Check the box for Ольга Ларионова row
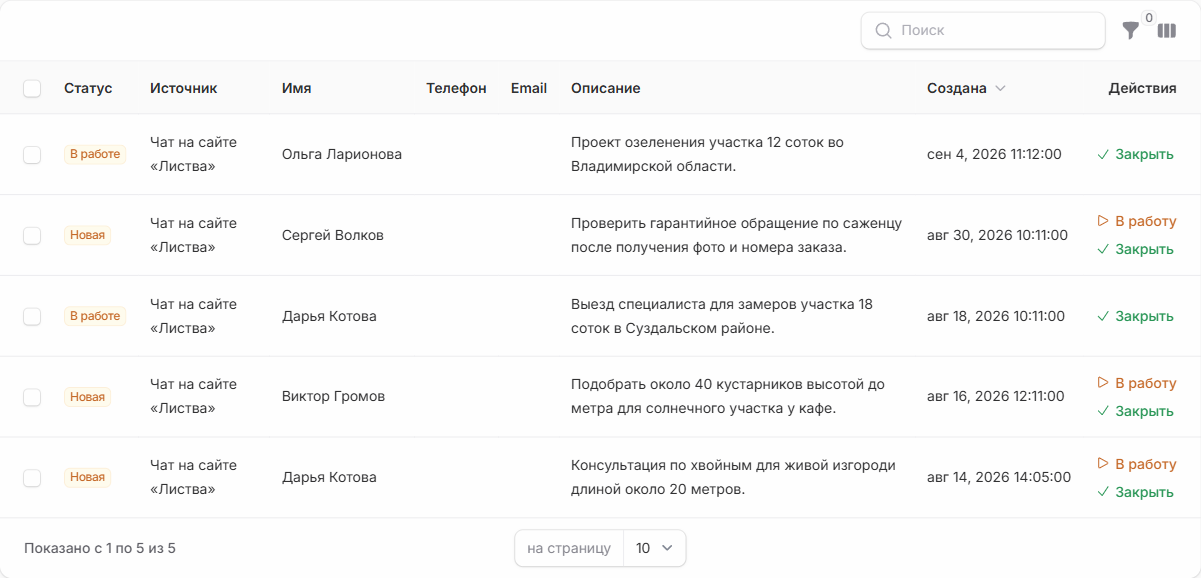Screen dimensions: 1201x578 coord(32,154)
